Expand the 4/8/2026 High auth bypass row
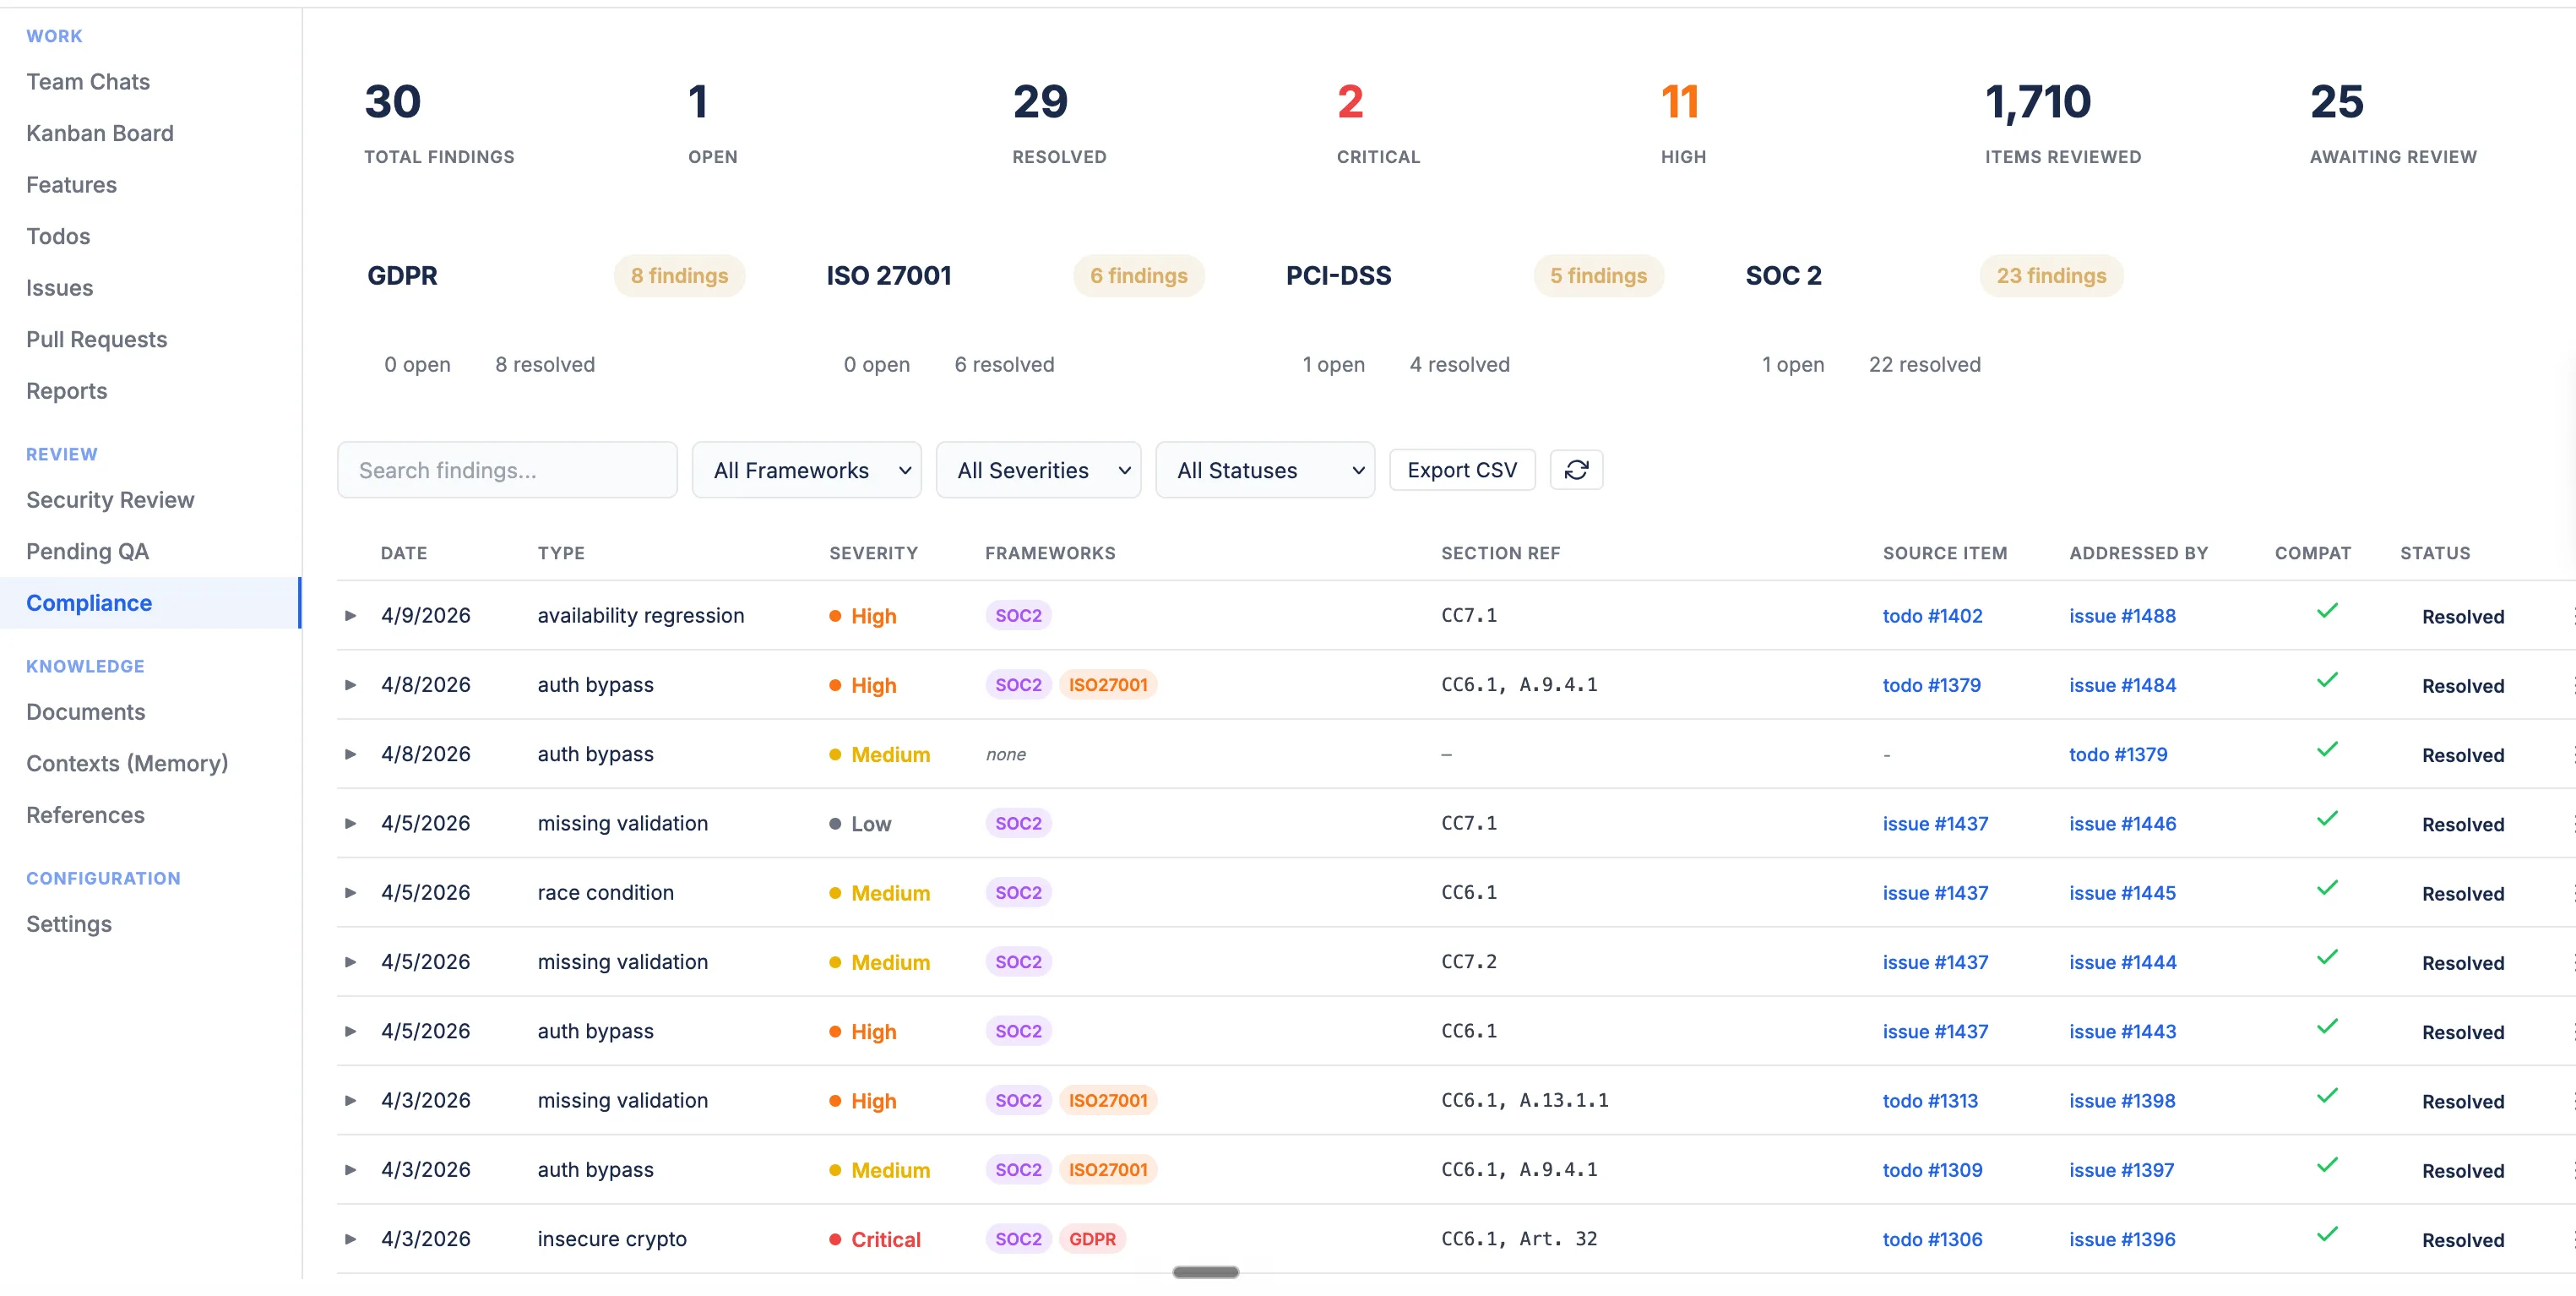This screenshot has width=2576, height=1296. point(350,685)
